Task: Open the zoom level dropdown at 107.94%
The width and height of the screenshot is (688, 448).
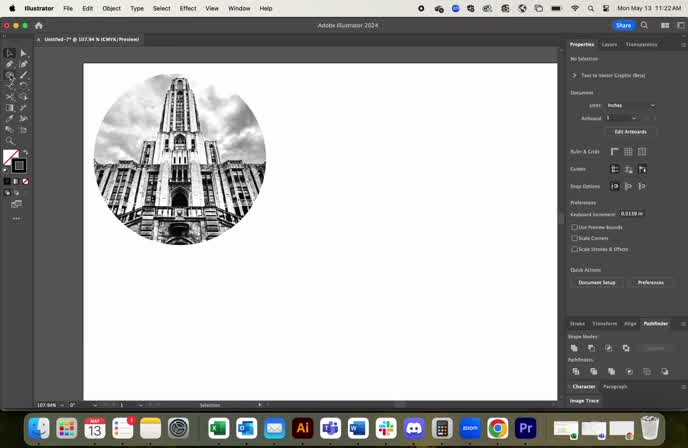Action: [x=62, y=405]
